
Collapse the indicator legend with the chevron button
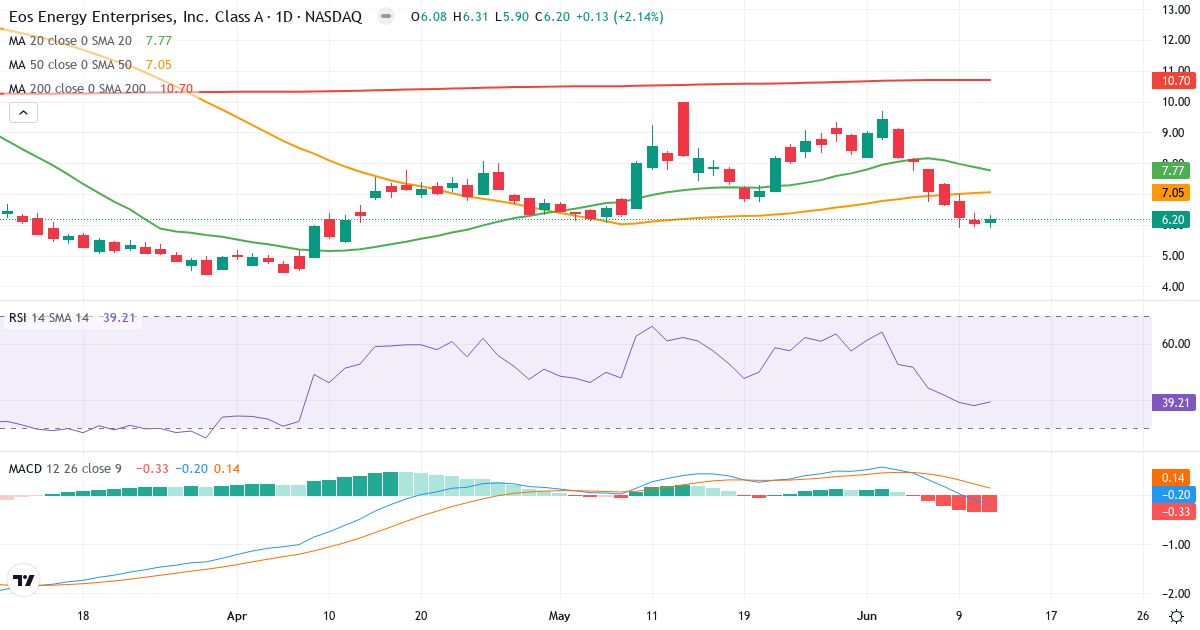(x=23, y=113)
